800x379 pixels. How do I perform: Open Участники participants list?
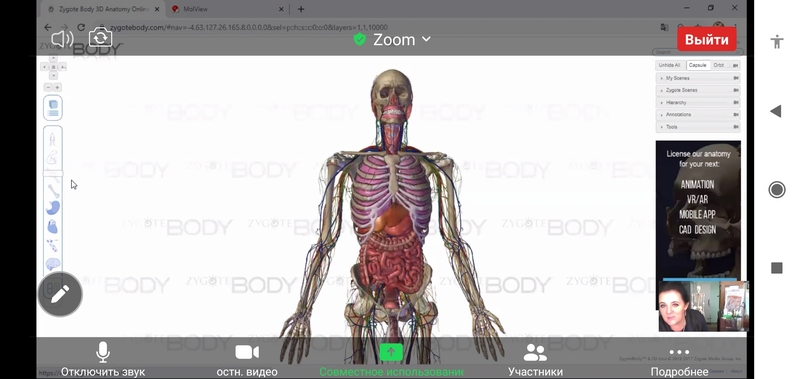tap(535, 361)
